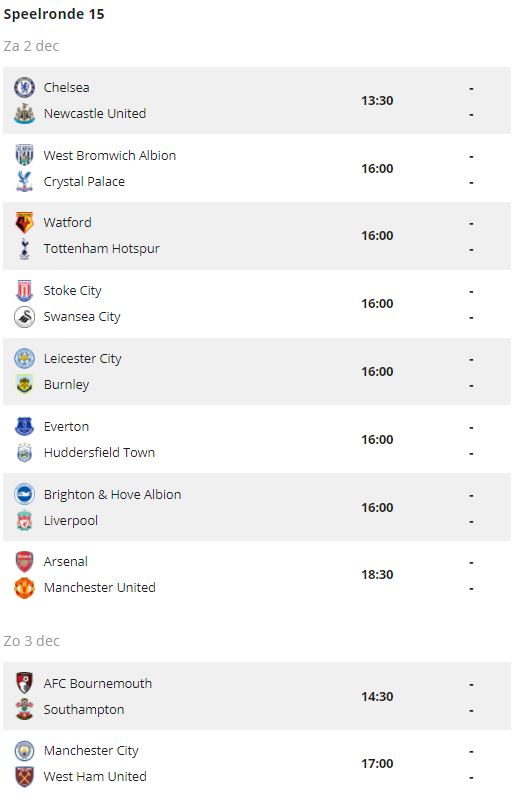Click the Tottenham Hotspur cockerel logo

24,248
